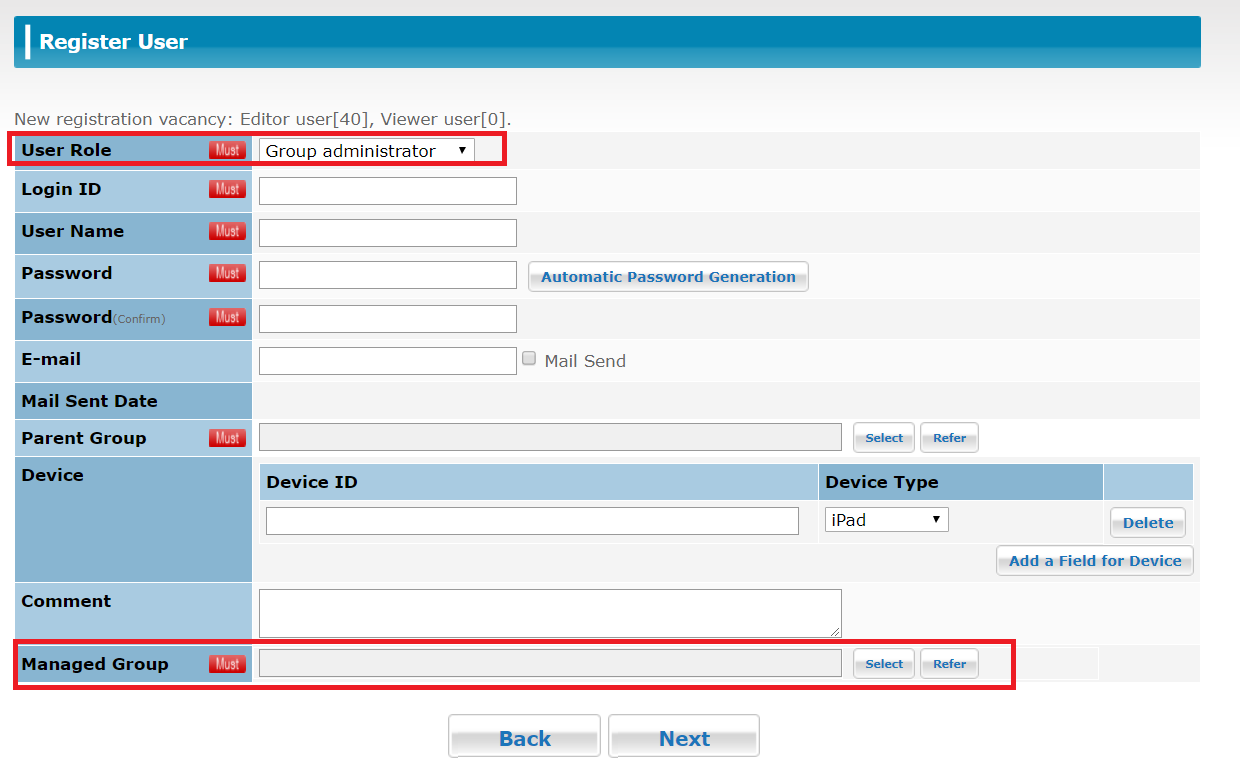
Task: Open the Device Type iPad dropdown
Action: [886, 520]
